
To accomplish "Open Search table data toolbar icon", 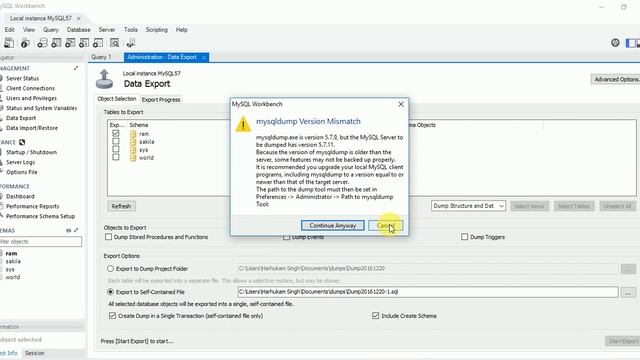I will coord(115,43).
